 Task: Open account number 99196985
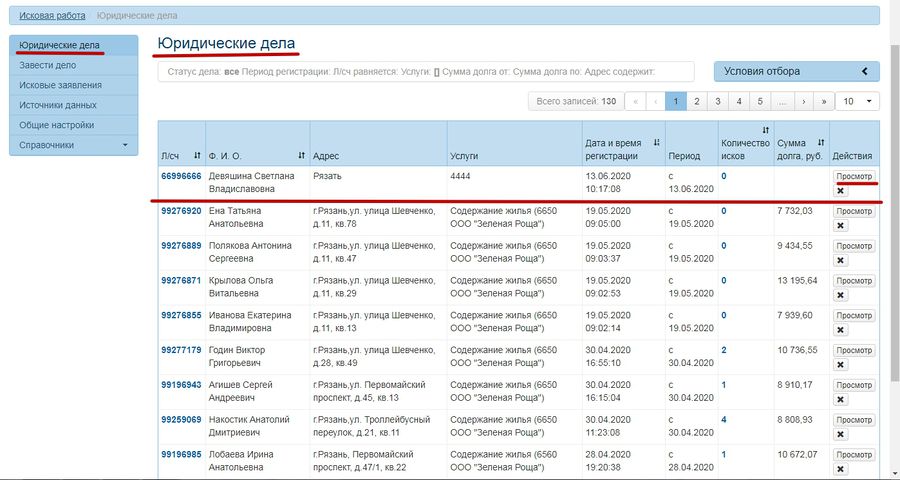pos(181,454)
